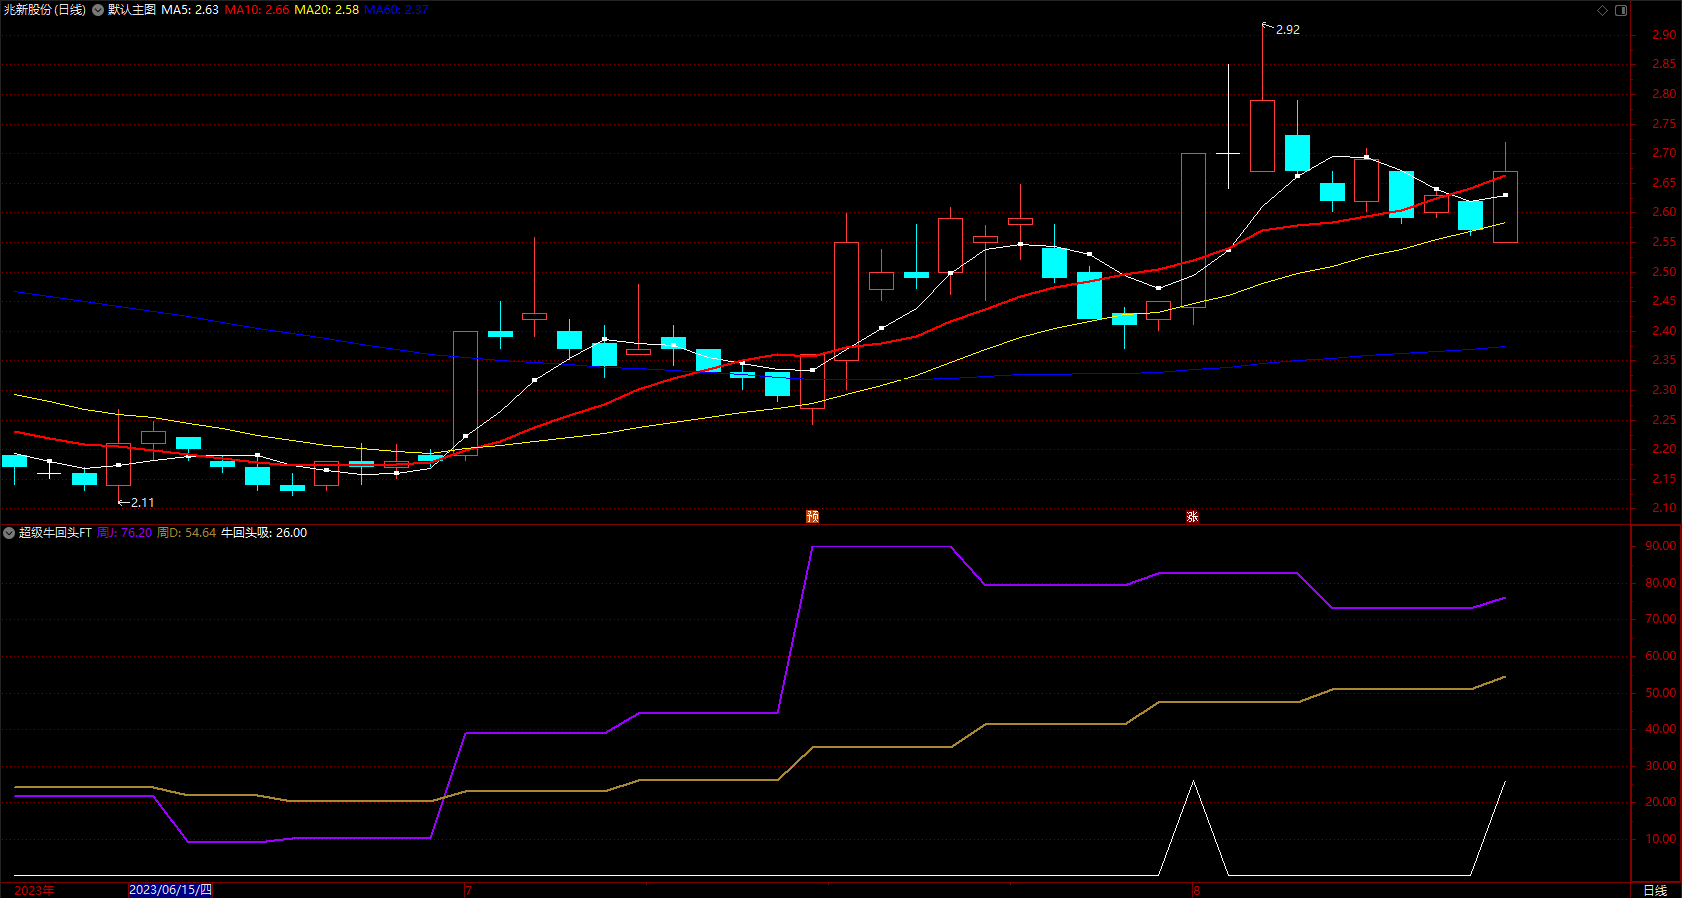This screenshot has height=898, width=1682.
Task: Expand the 超级牛回头FT indicator dropdown arrow
Action: [x=9, y=533]
